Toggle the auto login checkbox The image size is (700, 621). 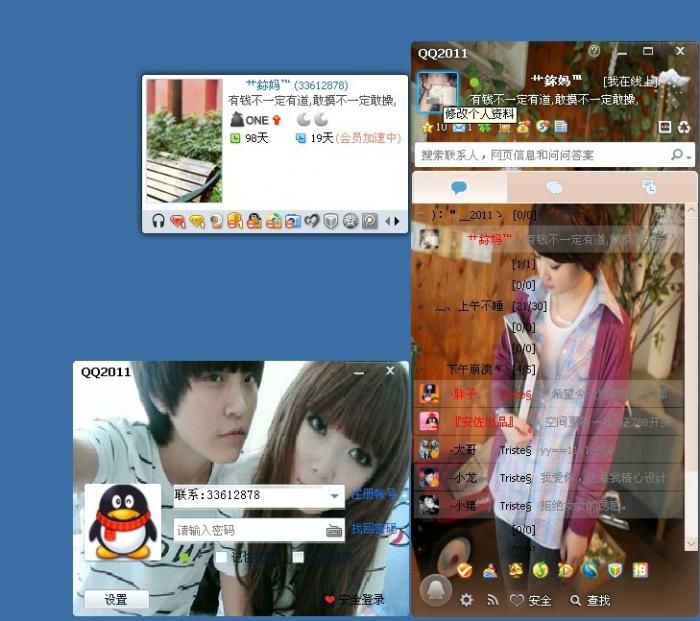coord(298,557)
